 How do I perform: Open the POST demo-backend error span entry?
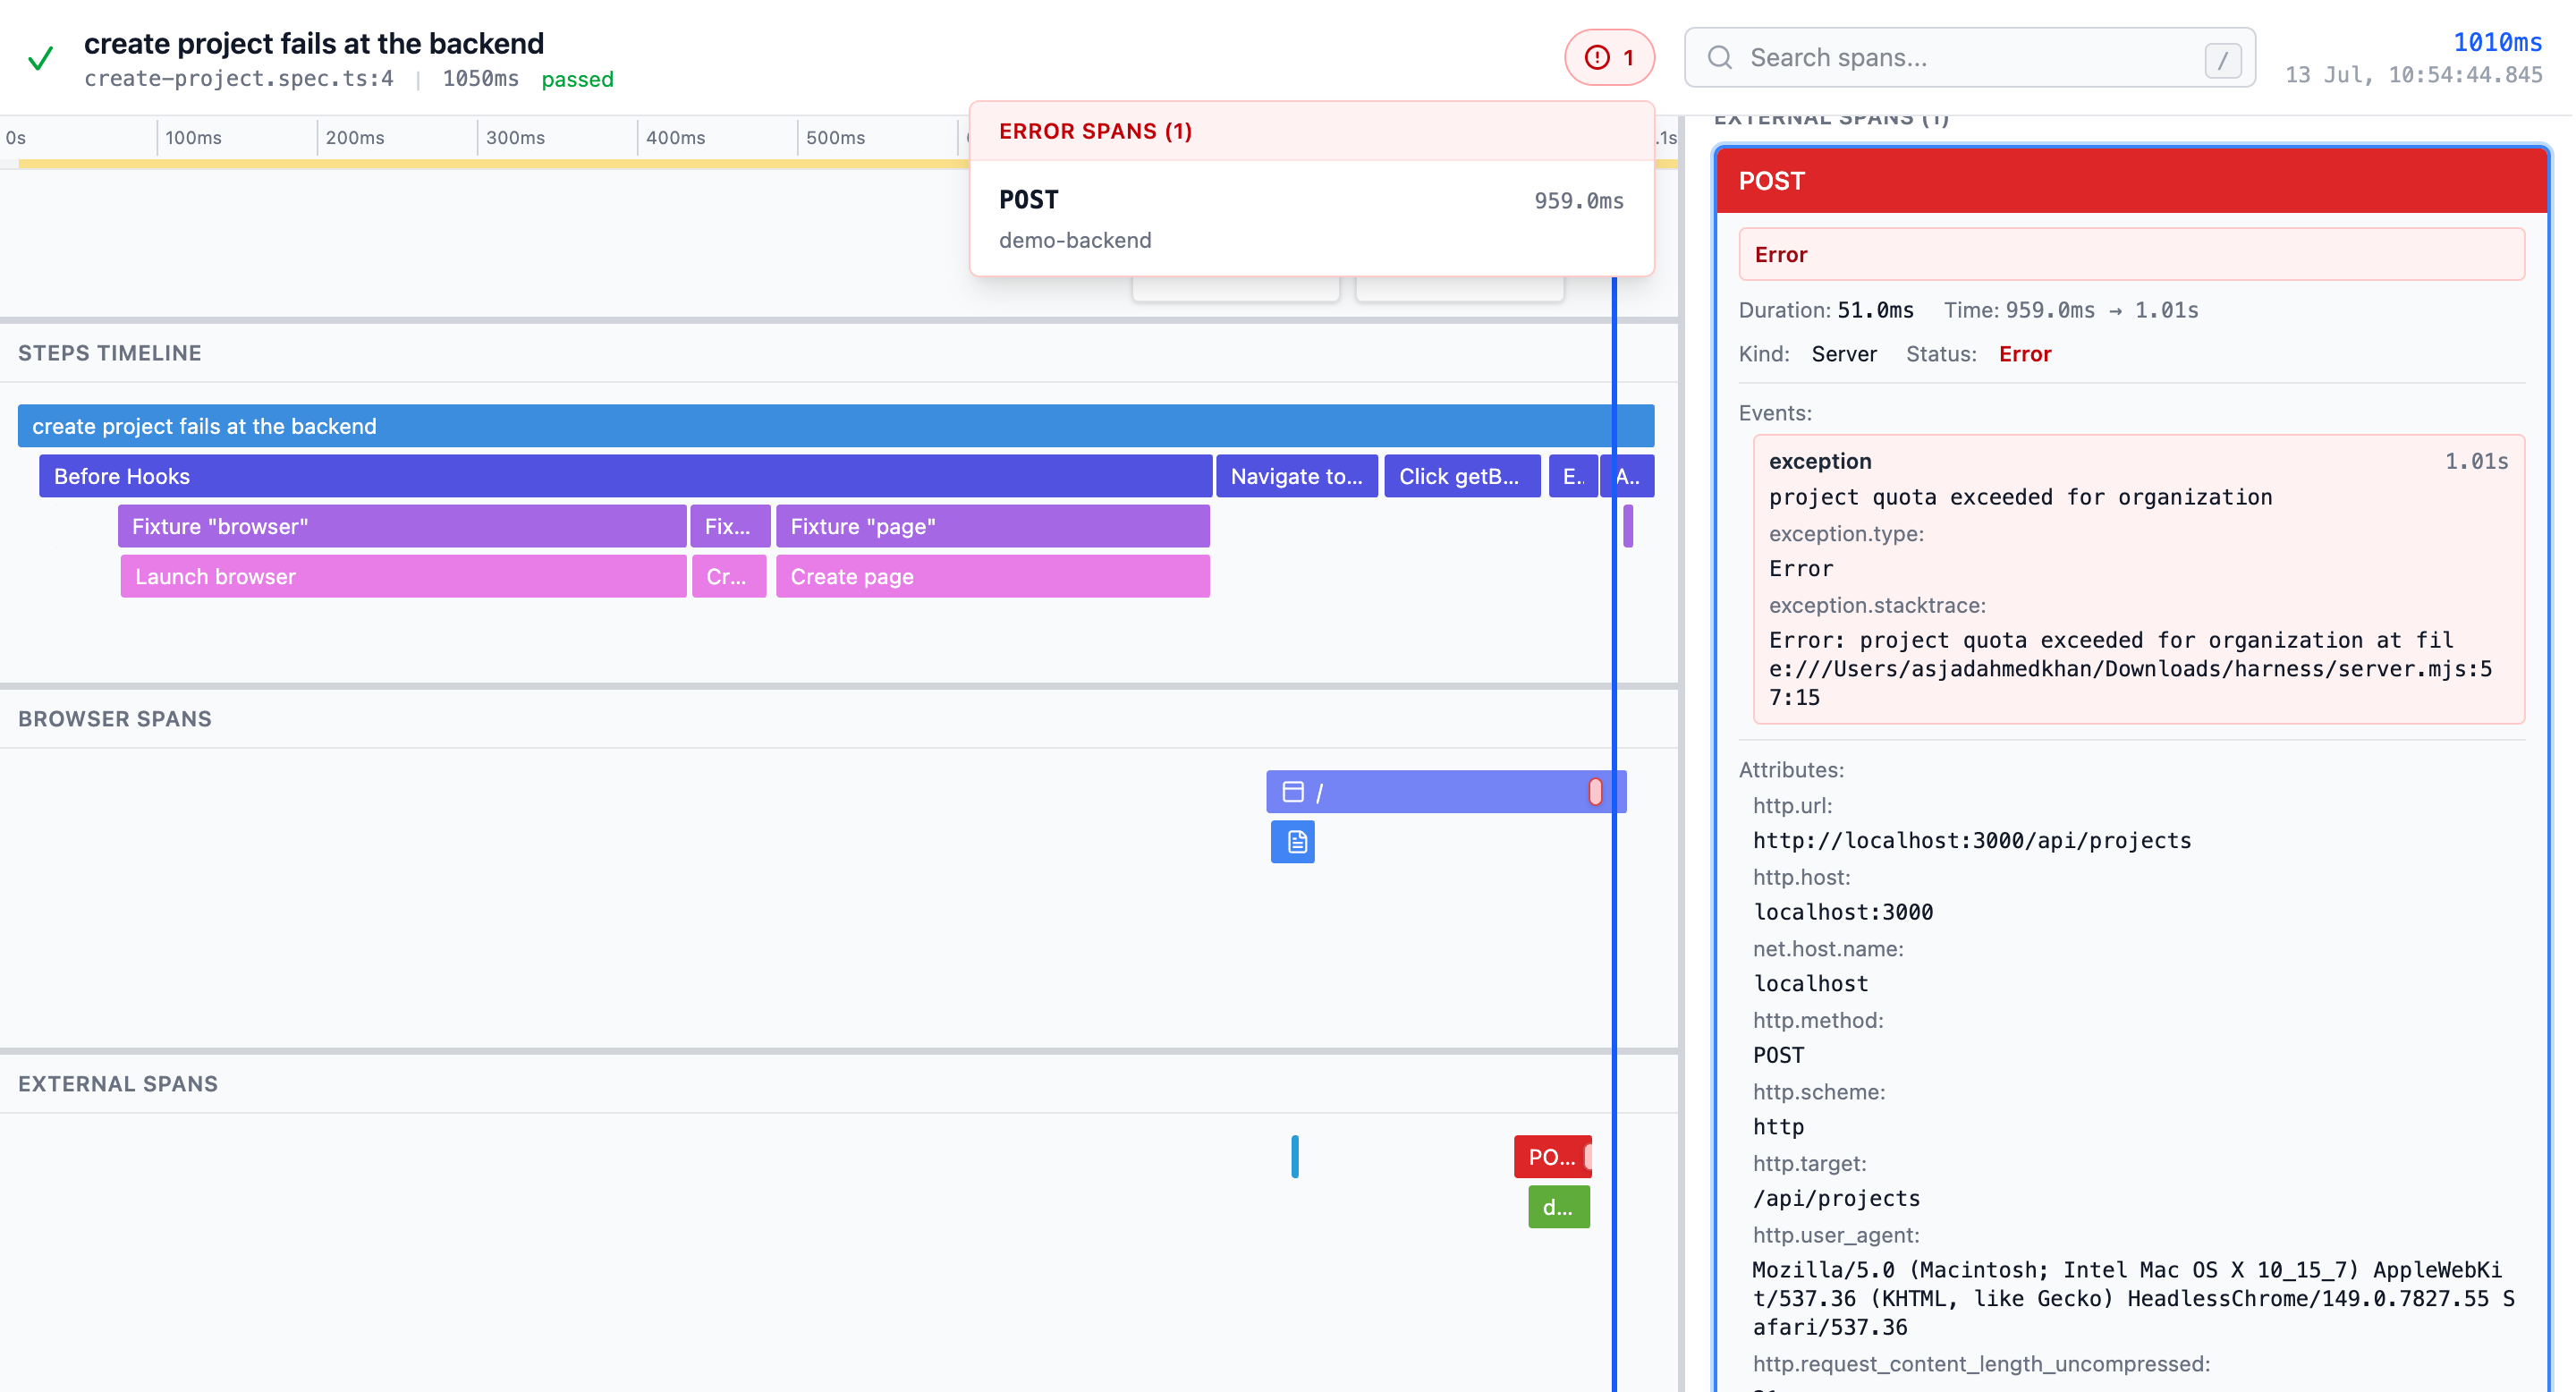pyautogui.click(x=1311, y=219)
